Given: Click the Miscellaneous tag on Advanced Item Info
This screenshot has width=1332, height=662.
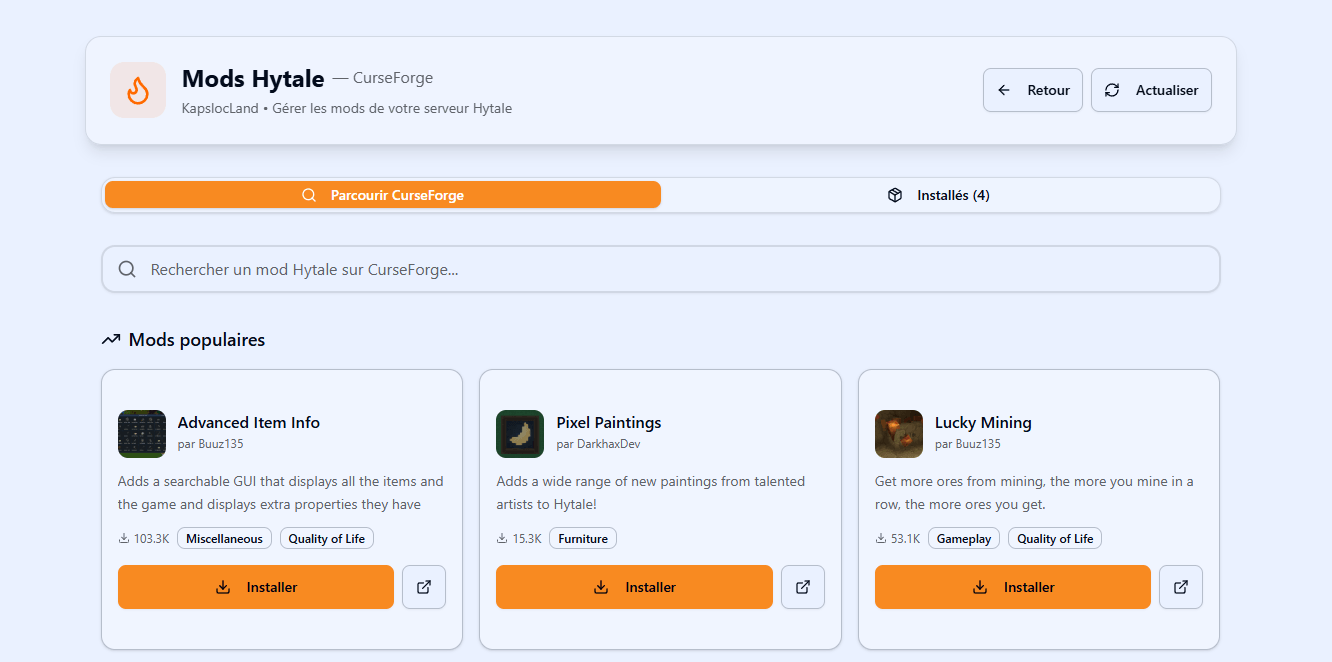Looking at the screenshot, I should click(x=224, y=539).
